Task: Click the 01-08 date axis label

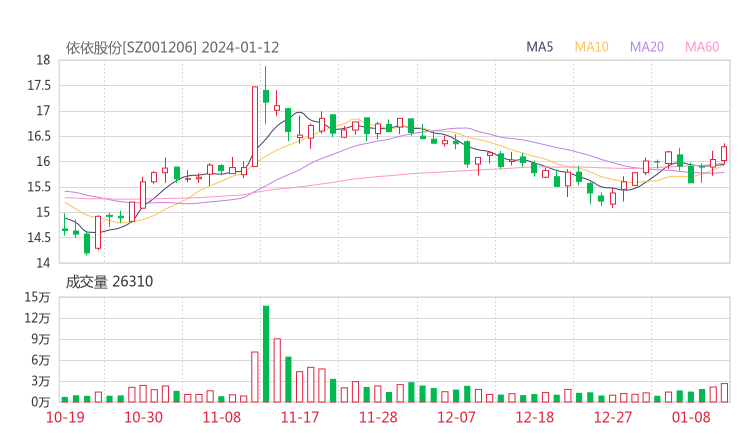Action: click(x=691, y=417)
